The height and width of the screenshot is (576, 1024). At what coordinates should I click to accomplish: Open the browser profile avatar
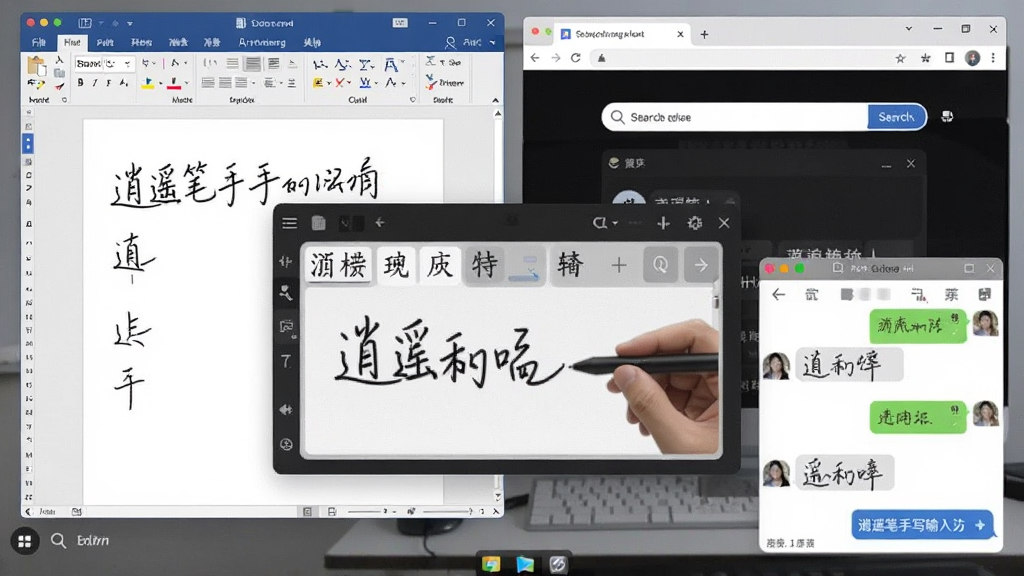pyautogui.click(x=972, y=58)
